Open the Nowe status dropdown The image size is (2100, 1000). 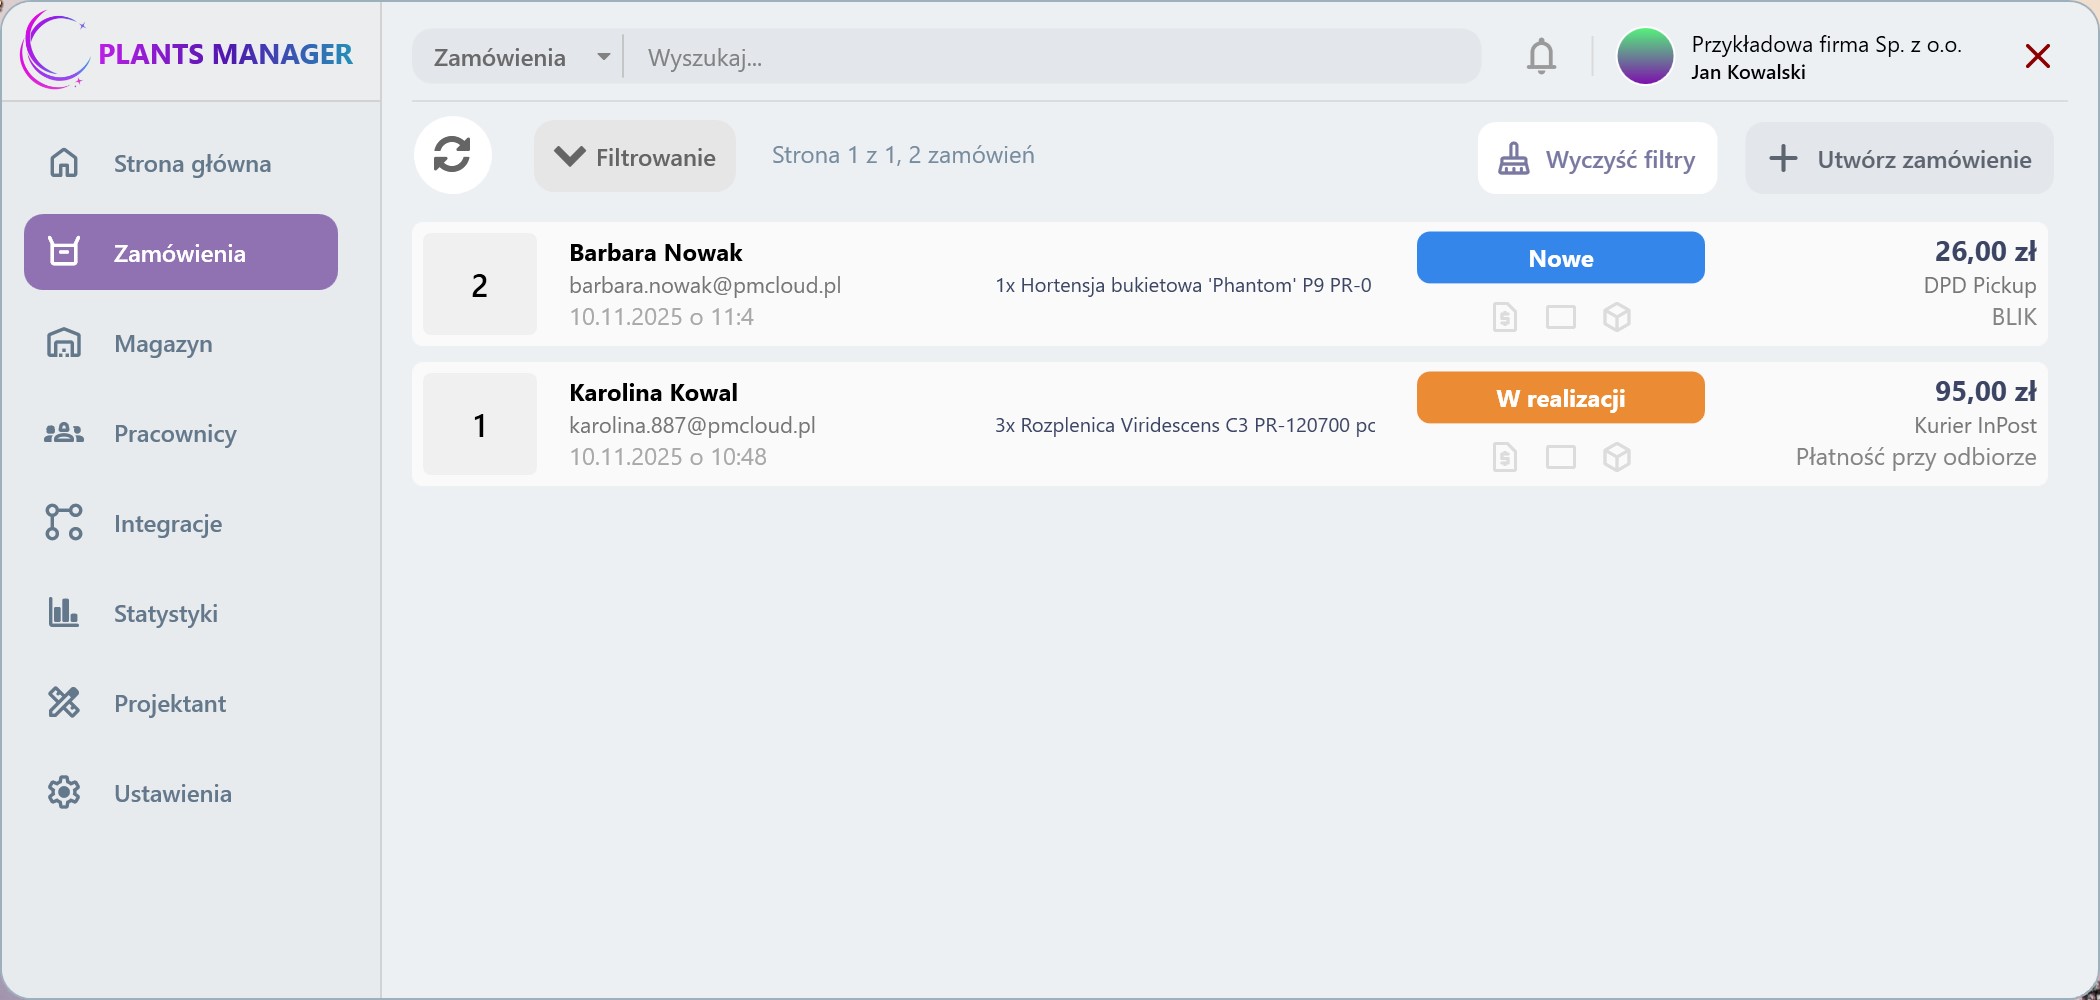(x=1560, y=258)
